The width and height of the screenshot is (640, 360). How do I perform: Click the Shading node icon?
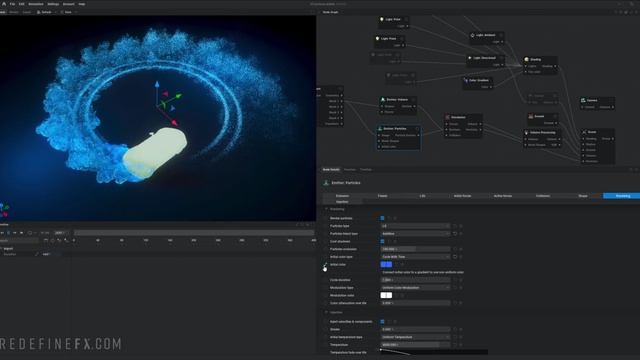527,59
